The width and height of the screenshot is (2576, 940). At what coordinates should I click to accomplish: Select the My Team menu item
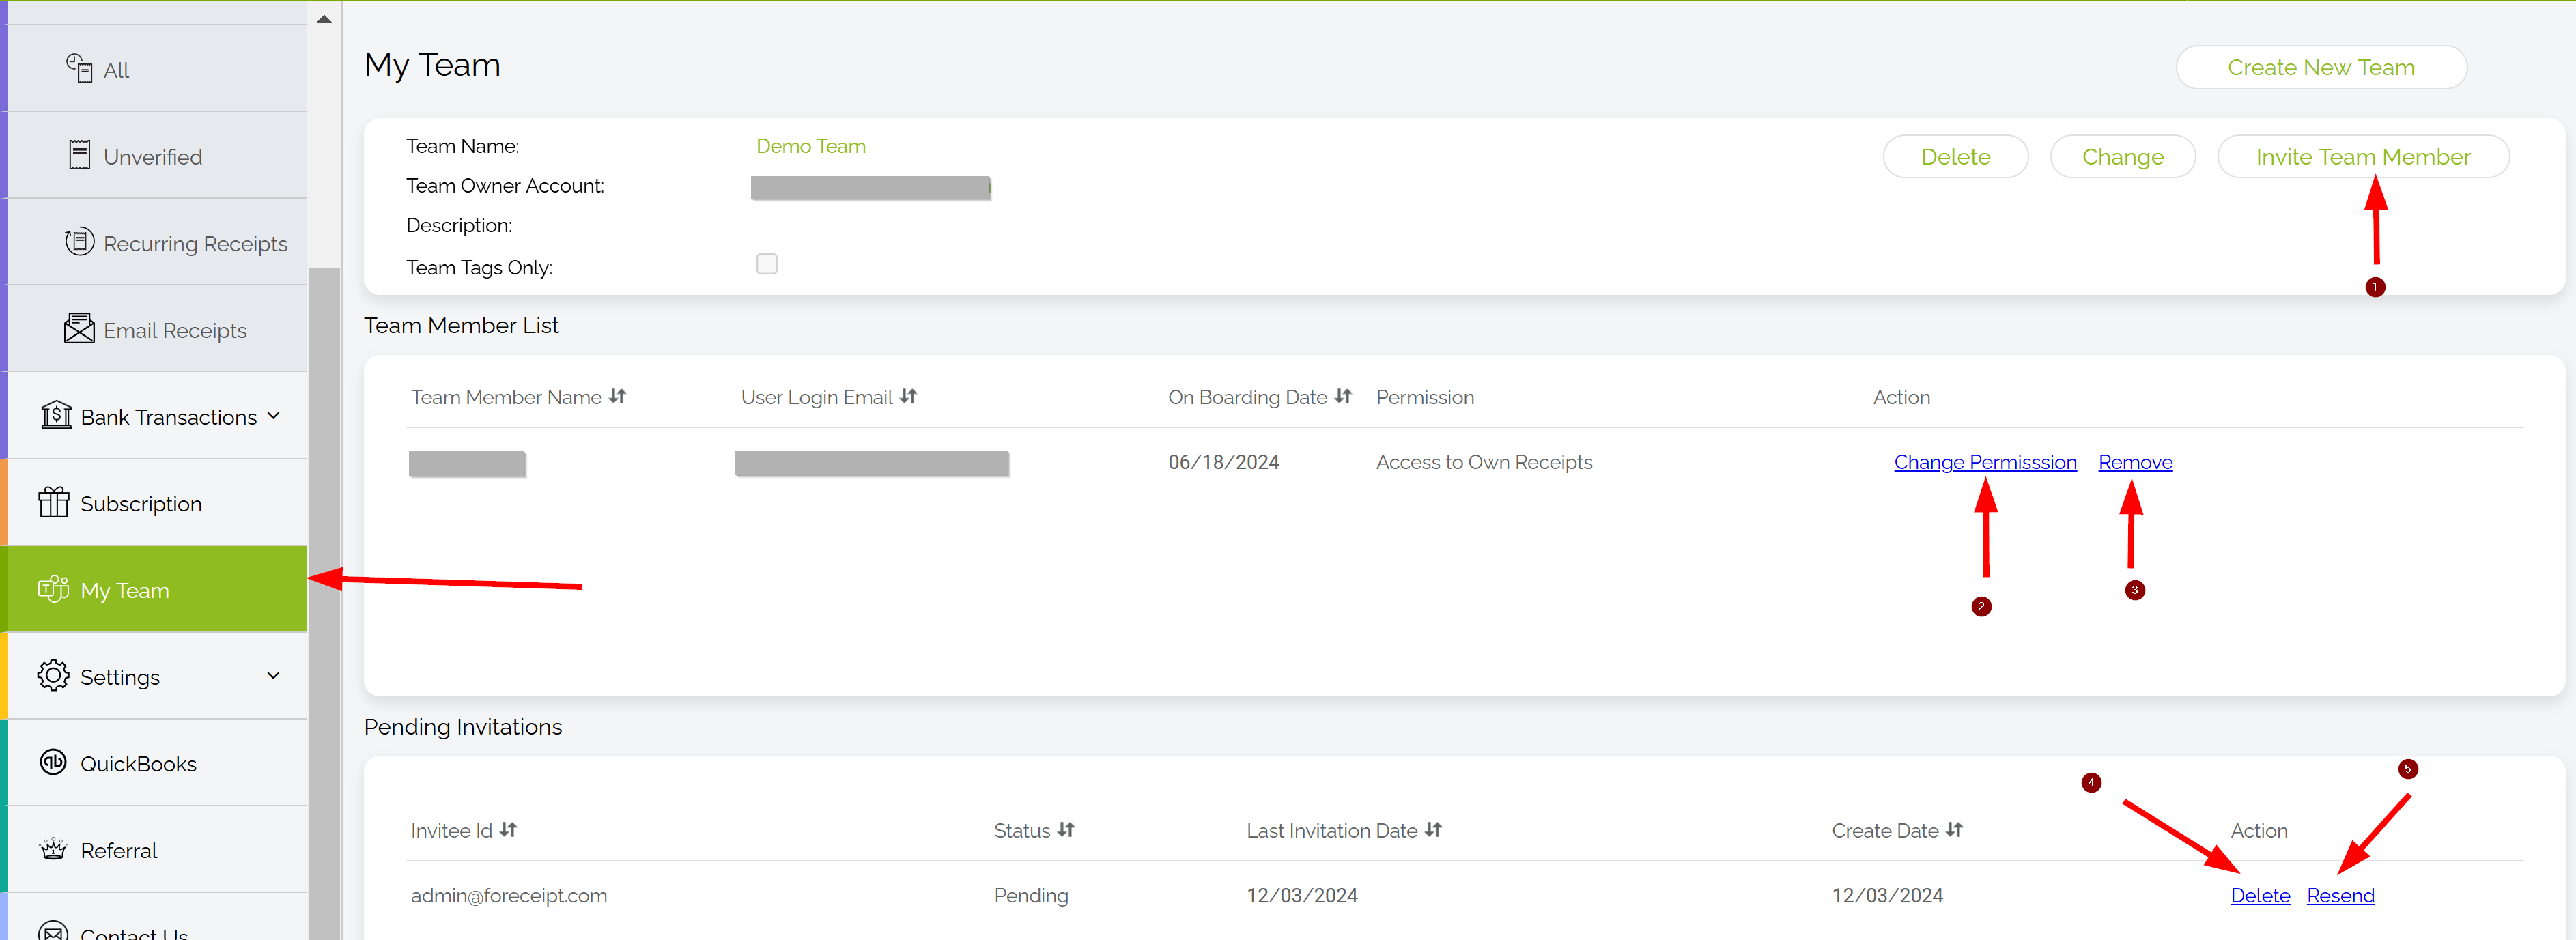(125, 590)
